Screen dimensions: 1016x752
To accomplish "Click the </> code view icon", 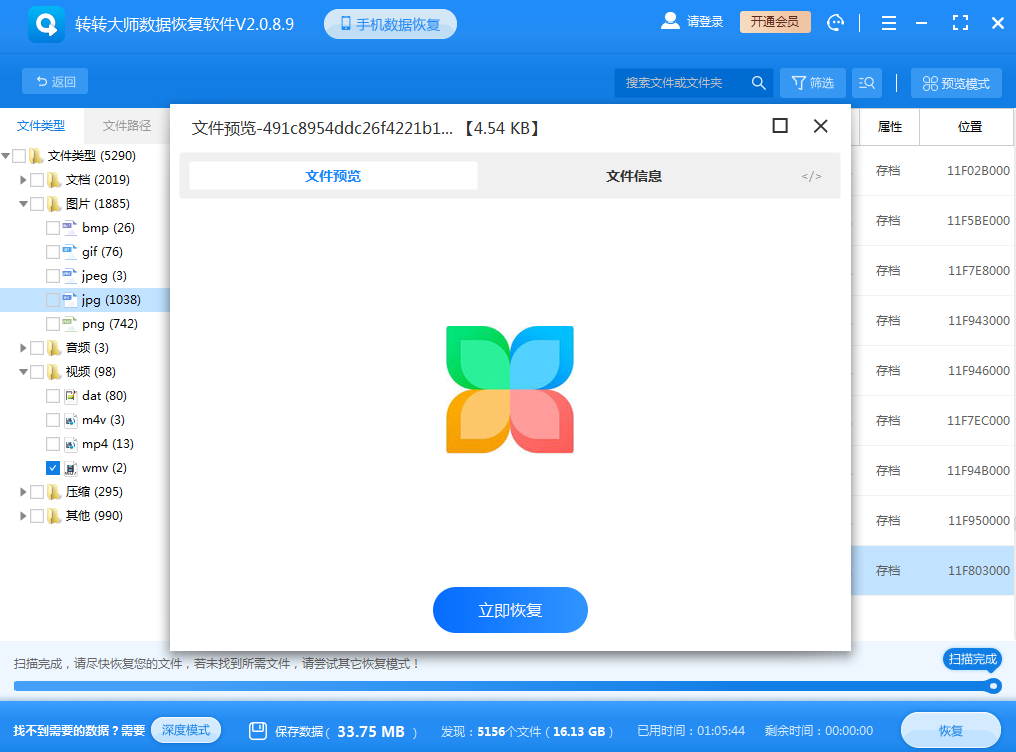I will coord(811,176).
